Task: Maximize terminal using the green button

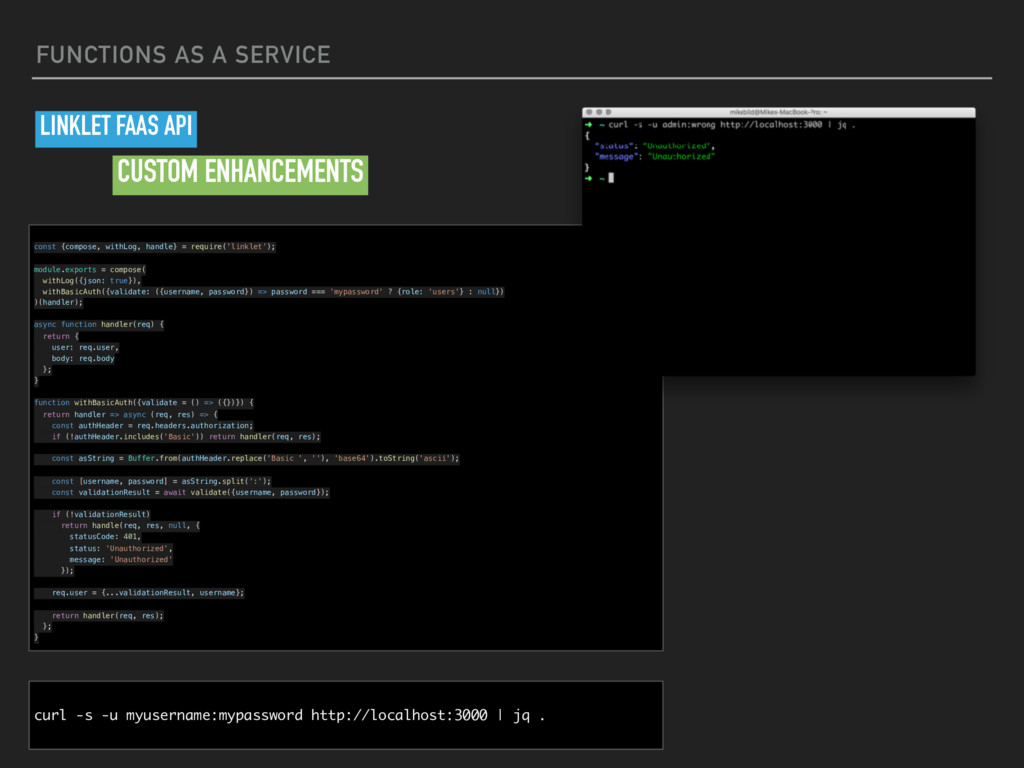Action: (609, 112)
